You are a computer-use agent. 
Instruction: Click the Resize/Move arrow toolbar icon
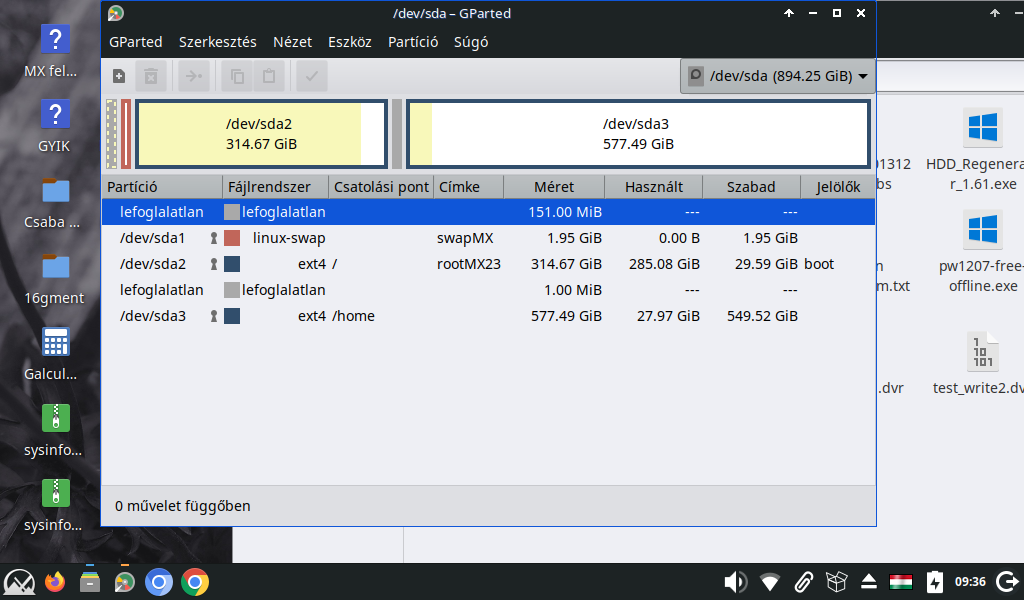click(194, 76)
